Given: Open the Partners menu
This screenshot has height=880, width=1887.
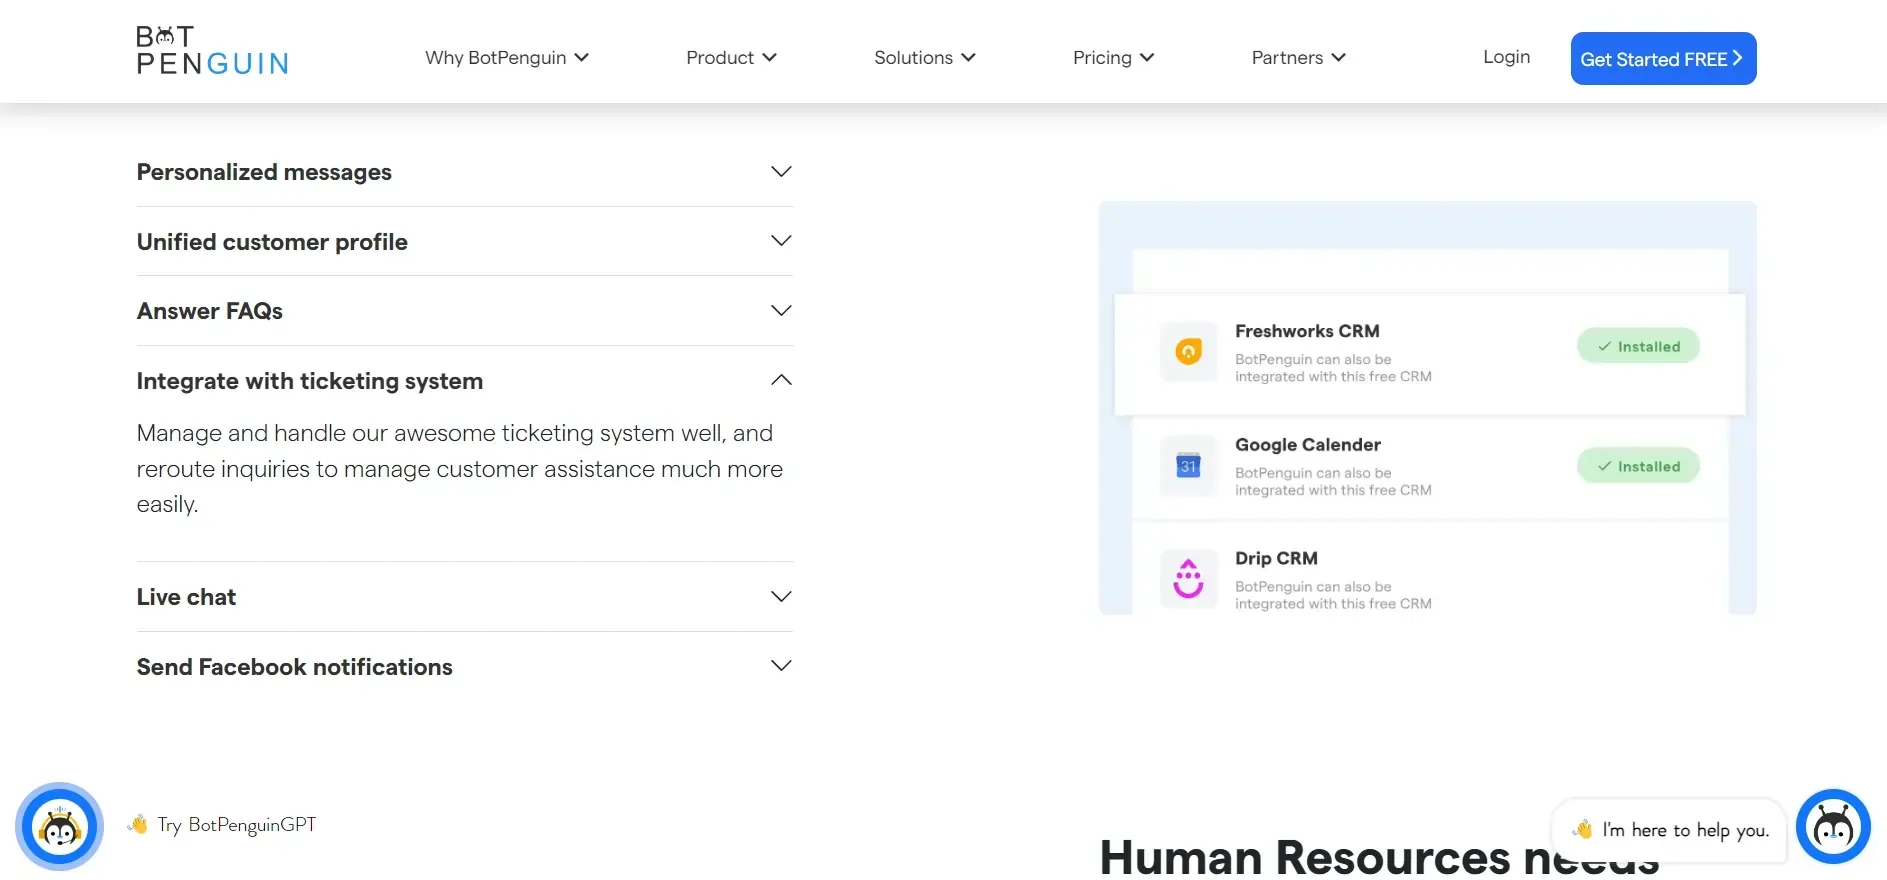Looking at the screenshot, I should coord(1299,58).
